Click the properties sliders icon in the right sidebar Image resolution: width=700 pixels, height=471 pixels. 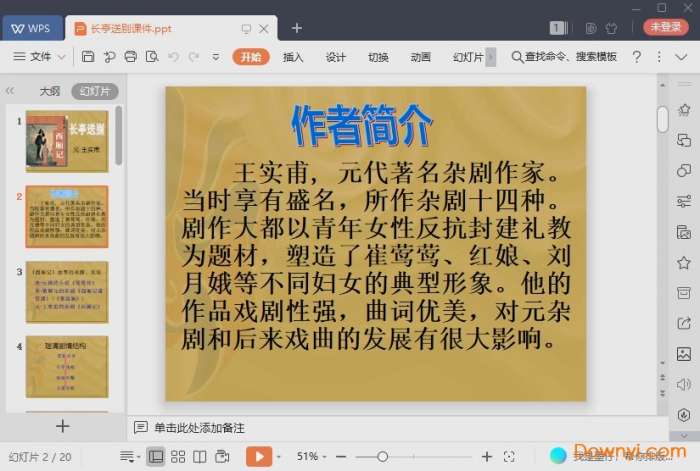tap(683, 201)
